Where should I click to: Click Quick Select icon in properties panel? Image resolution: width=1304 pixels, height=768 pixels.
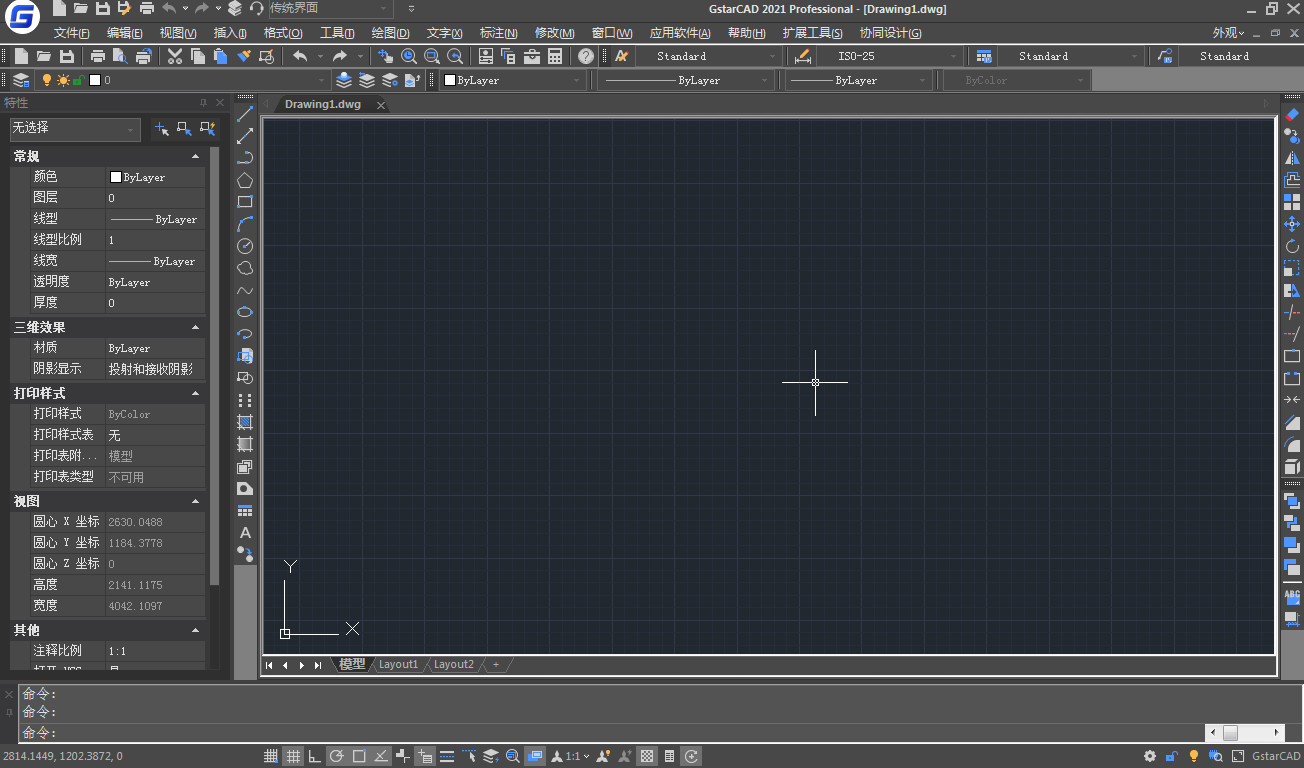tap(207, 128)
